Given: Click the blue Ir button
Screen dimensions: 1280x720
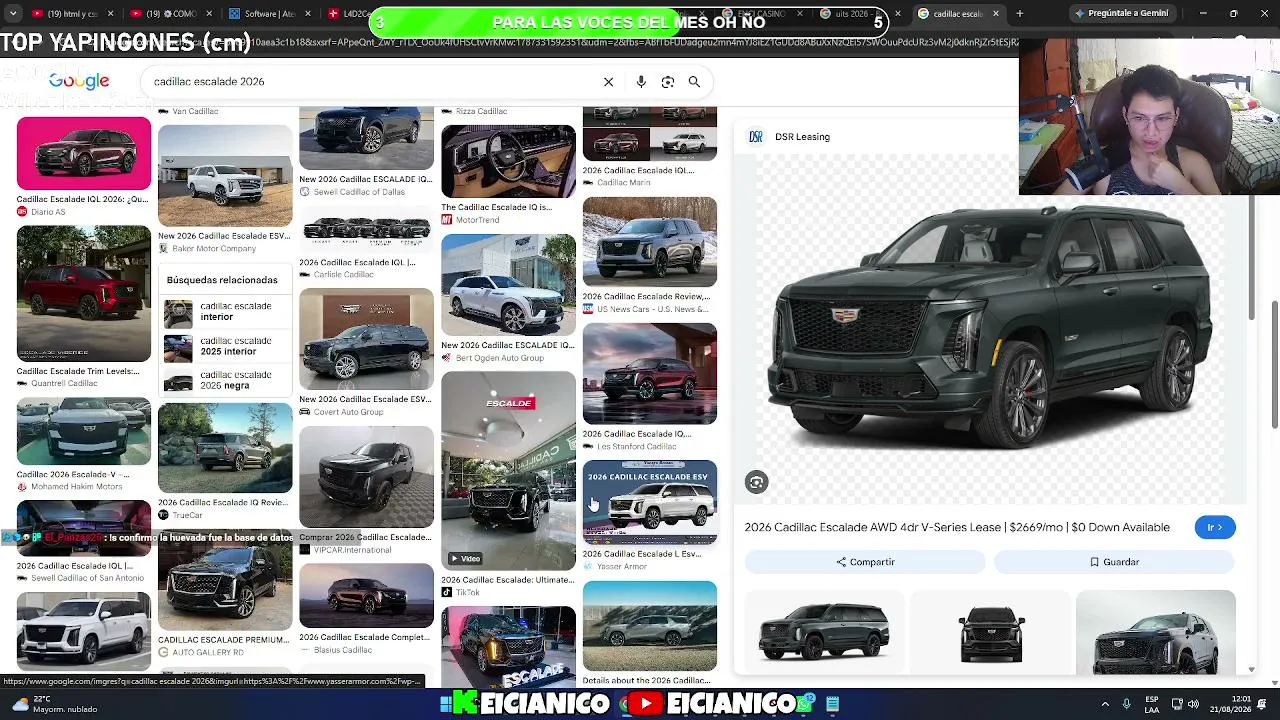Looking at the screenshot, I should click(1215, 528).
